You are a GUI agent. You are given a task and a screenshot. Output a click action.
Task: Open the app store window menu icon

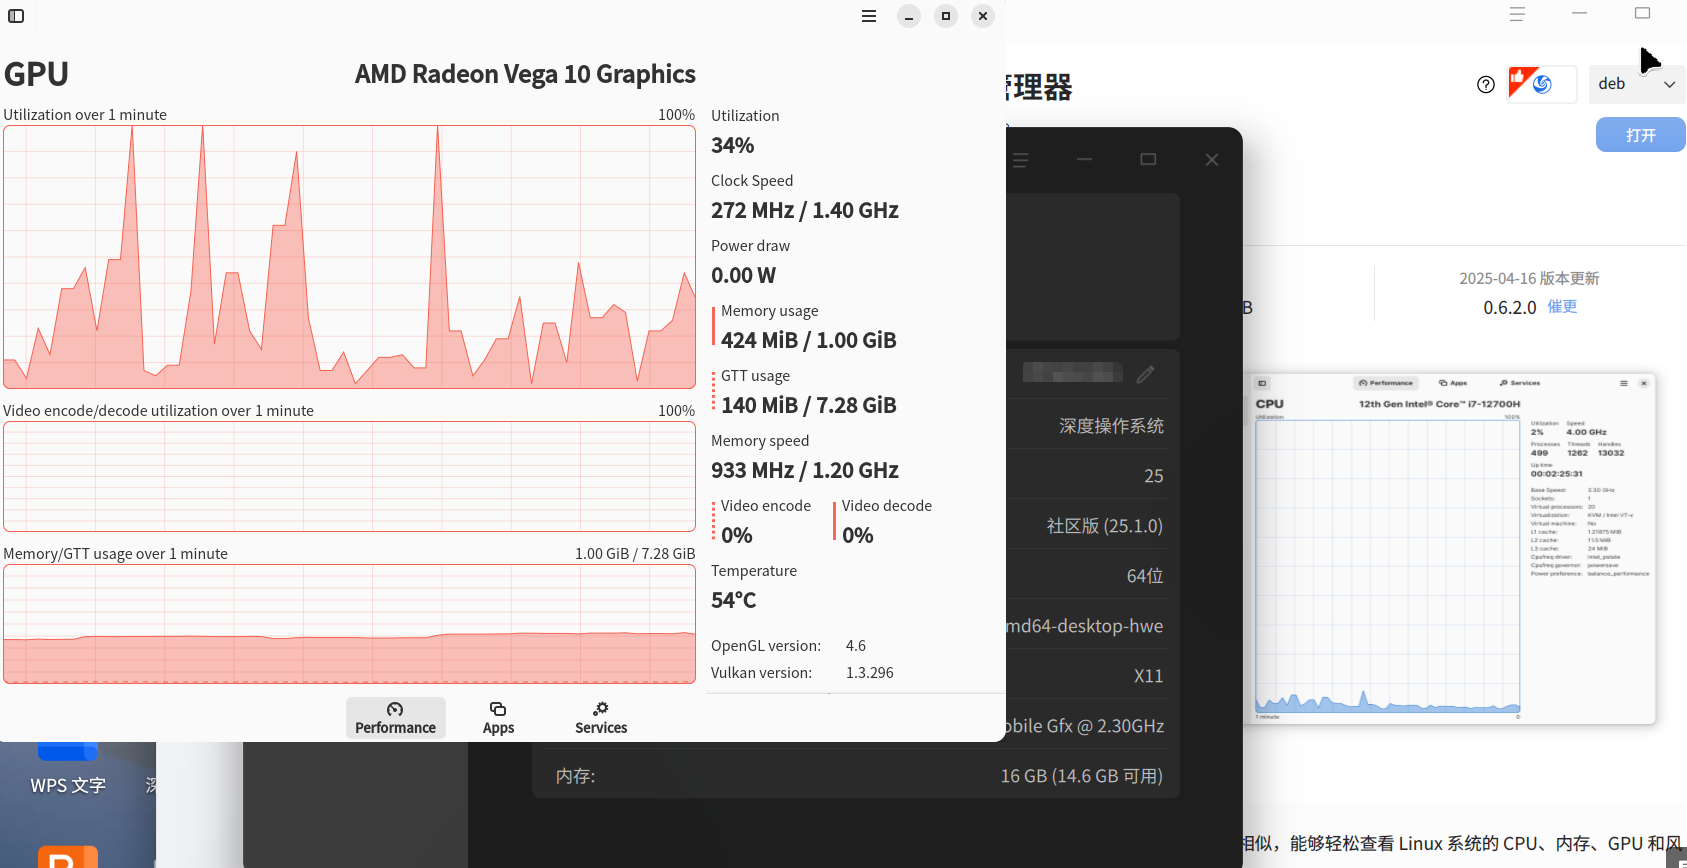click(1517, 14)
